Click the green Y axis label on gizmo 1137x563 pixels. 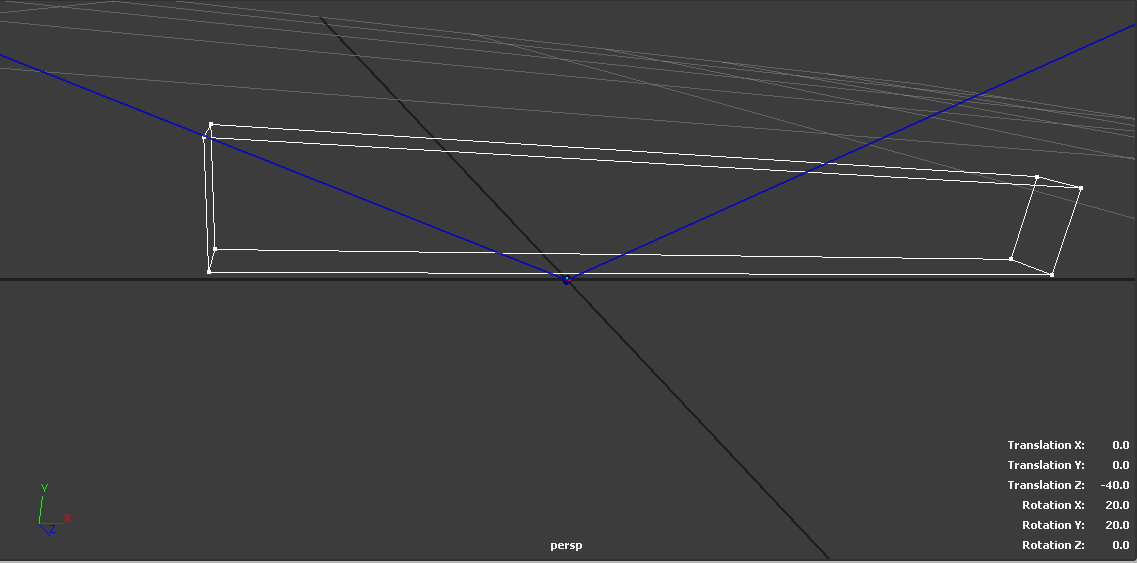[44, 488]
